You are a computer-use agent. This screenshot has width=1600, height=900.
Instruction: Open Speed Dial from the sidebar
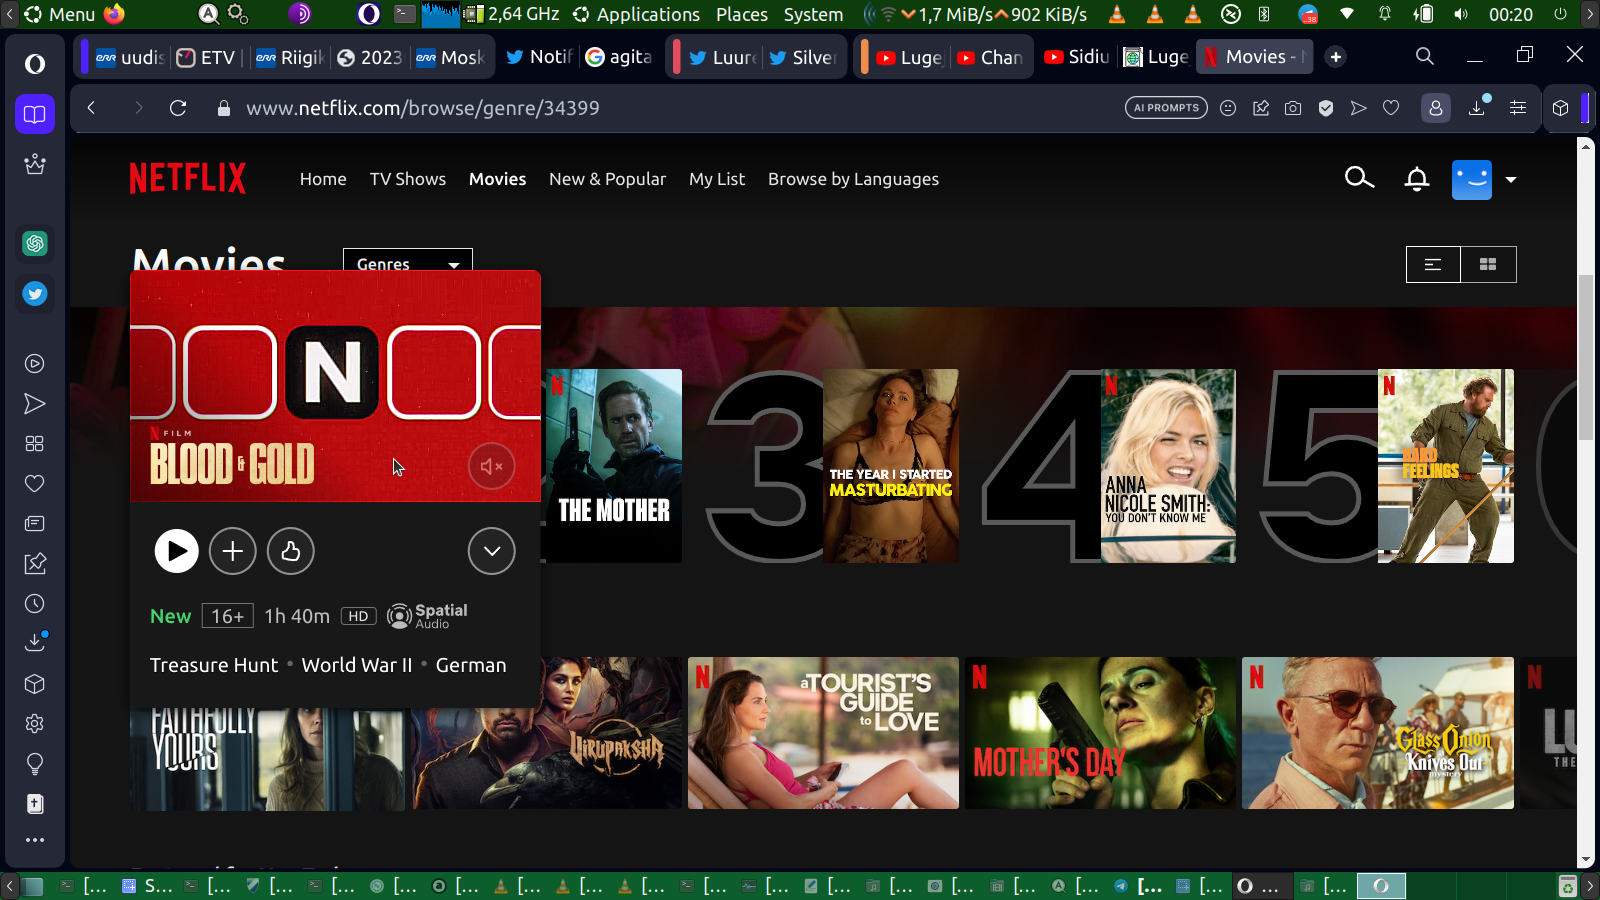(x=35, y=444)
